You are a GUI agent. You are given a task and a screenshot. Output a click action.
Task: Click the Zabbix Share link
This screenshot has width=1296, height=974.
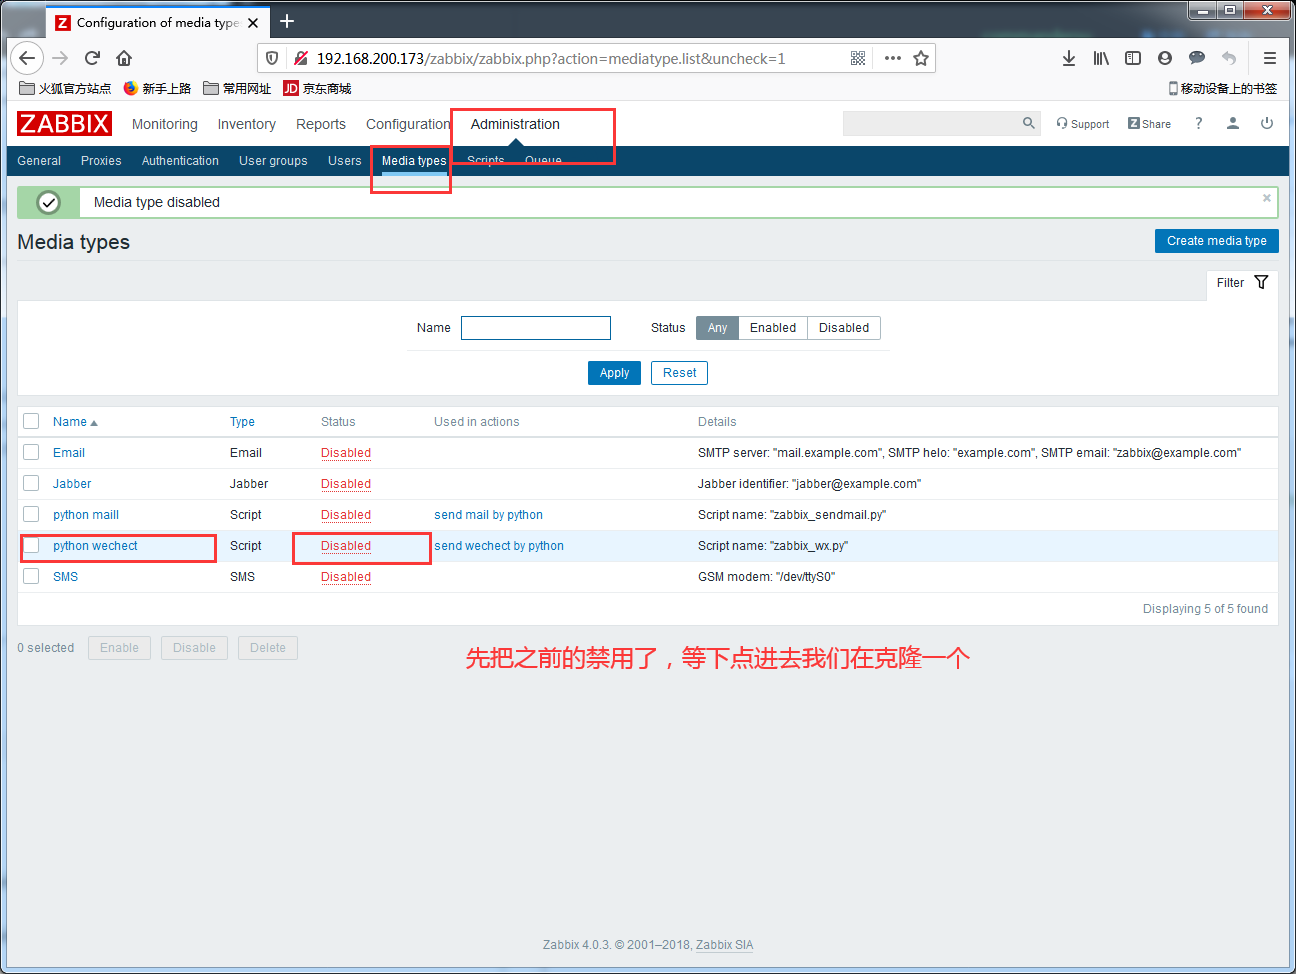pos(1149,124)
